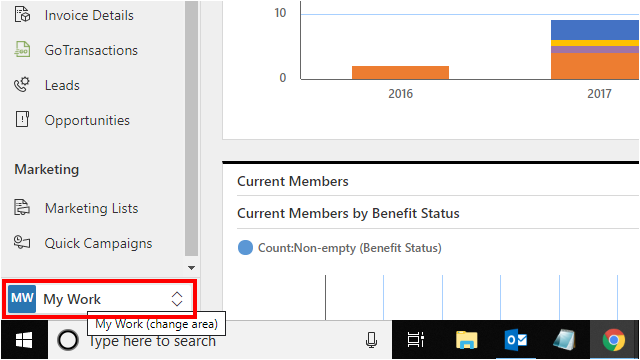The image size is (640, 360).
Task: Open the Opportunities icon
Action: click(x=22, y=120)
